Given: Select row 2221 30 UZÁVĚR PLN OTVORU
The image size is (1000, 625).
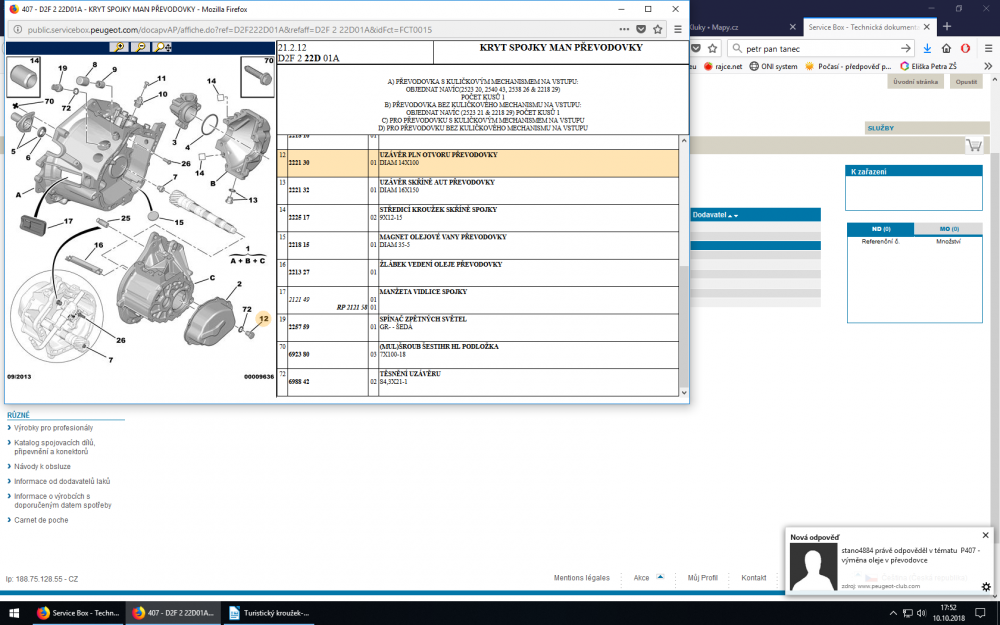Looking at the screenshot, I should click(x=478, y=163).
